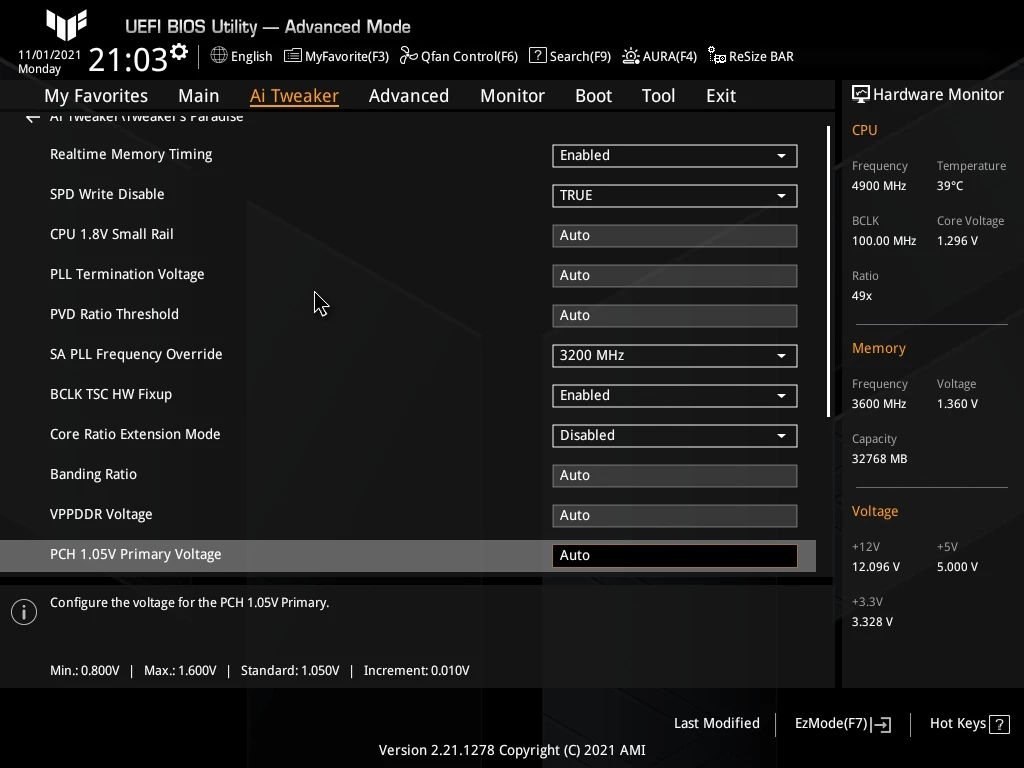Select the Realtime Memory Timing label
This screenshot has height=768, width=1024.
[x=131, y=154]
